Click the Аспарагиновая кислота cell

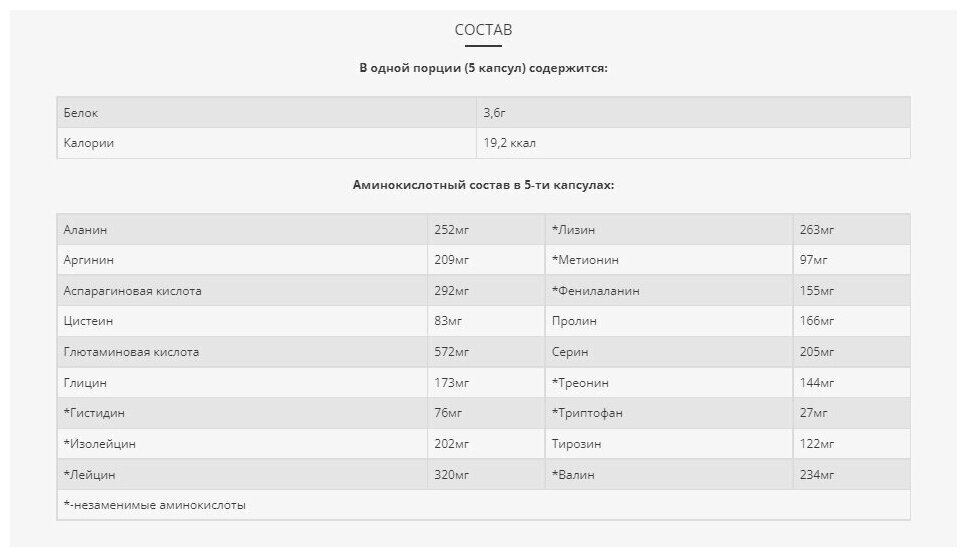click(132, 291)
